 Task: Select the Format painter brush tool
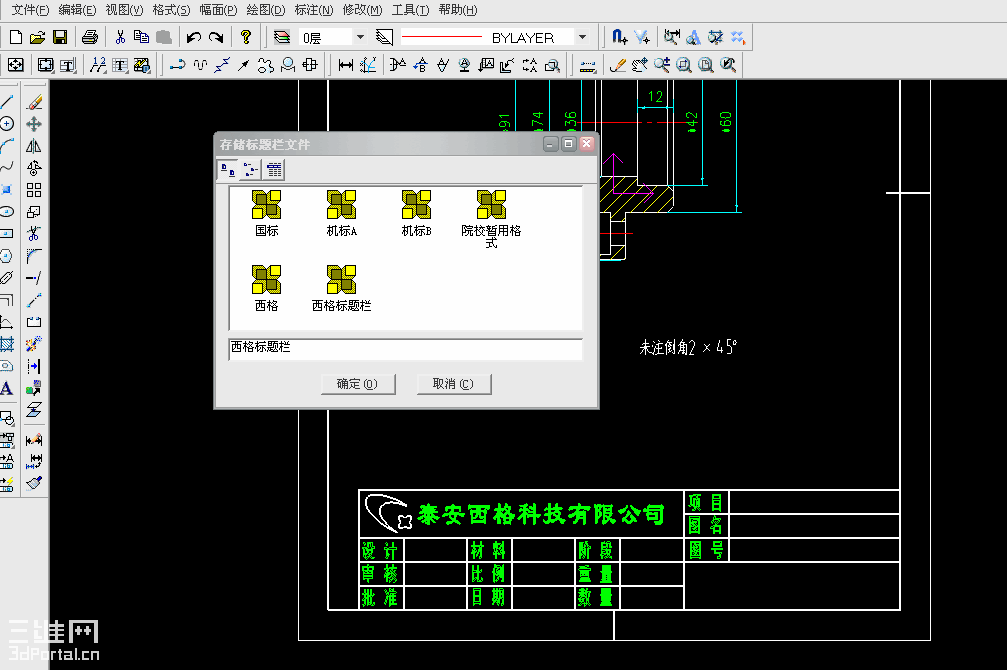pyautogui.click(x=34, y=482)
